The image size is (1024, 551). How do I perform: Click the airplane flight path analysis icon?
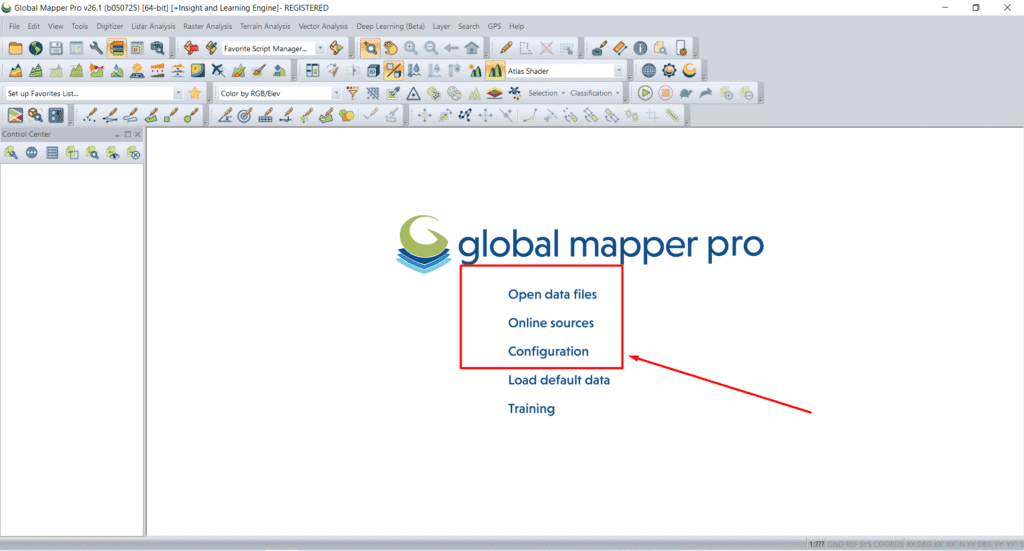[218, 71]
